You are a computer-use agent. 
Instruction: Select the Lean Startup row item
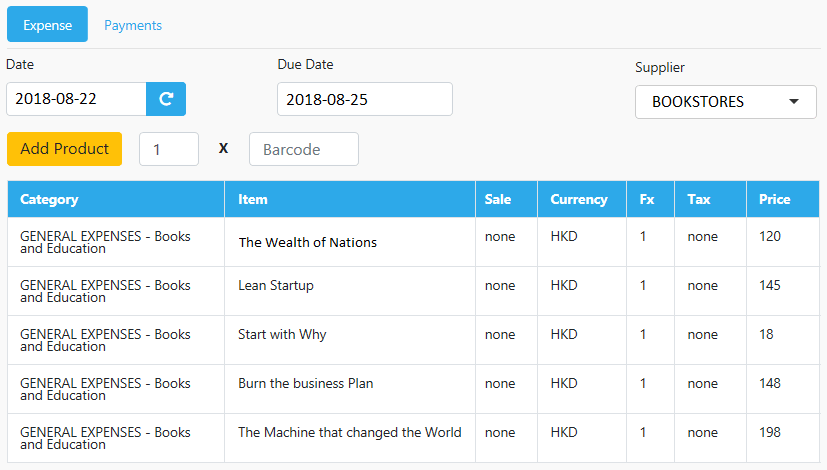tap(276, 285)
